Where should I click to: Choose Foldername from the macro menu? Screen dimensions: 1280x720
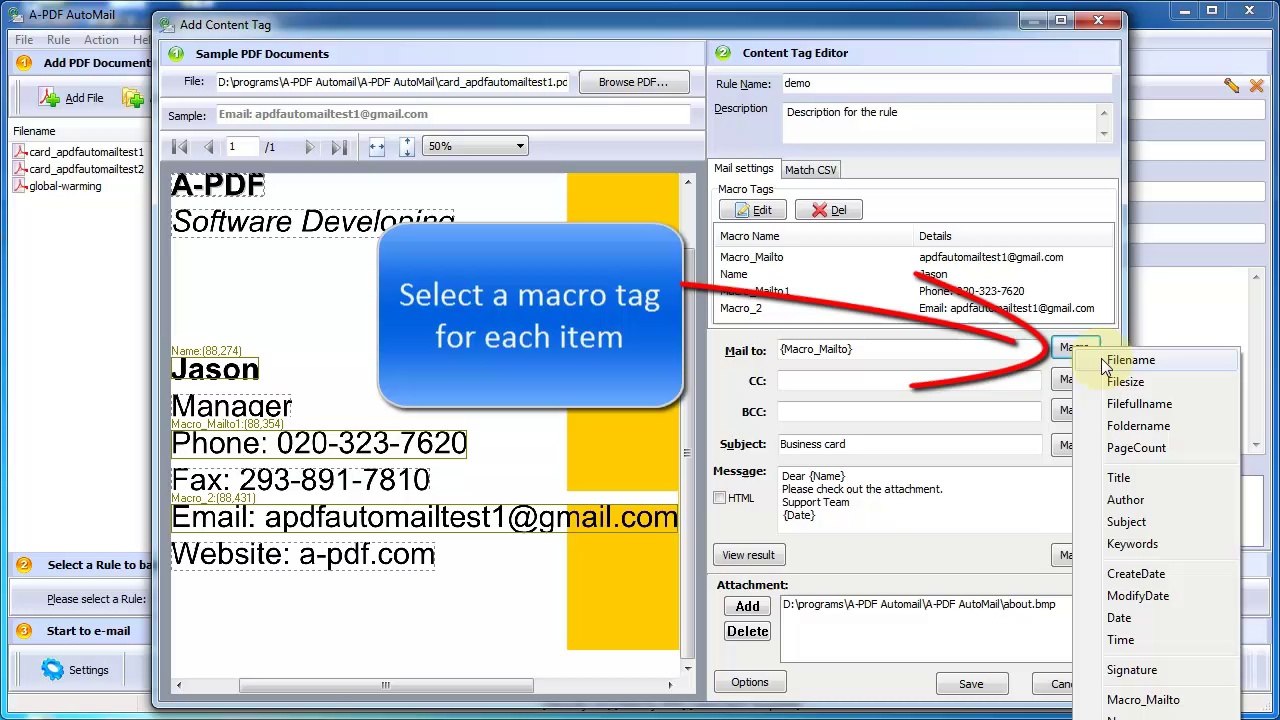(1156, 426)
